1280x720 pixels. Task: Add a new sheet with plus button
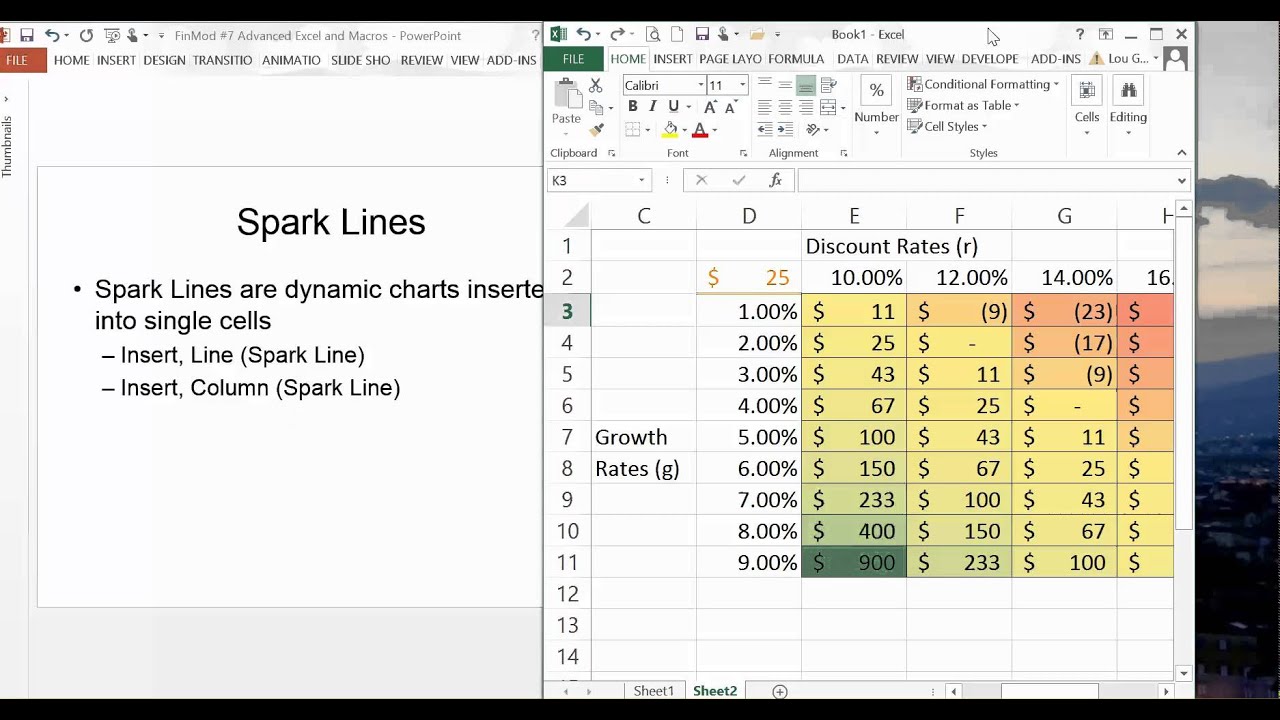click(x=780, y=691)
